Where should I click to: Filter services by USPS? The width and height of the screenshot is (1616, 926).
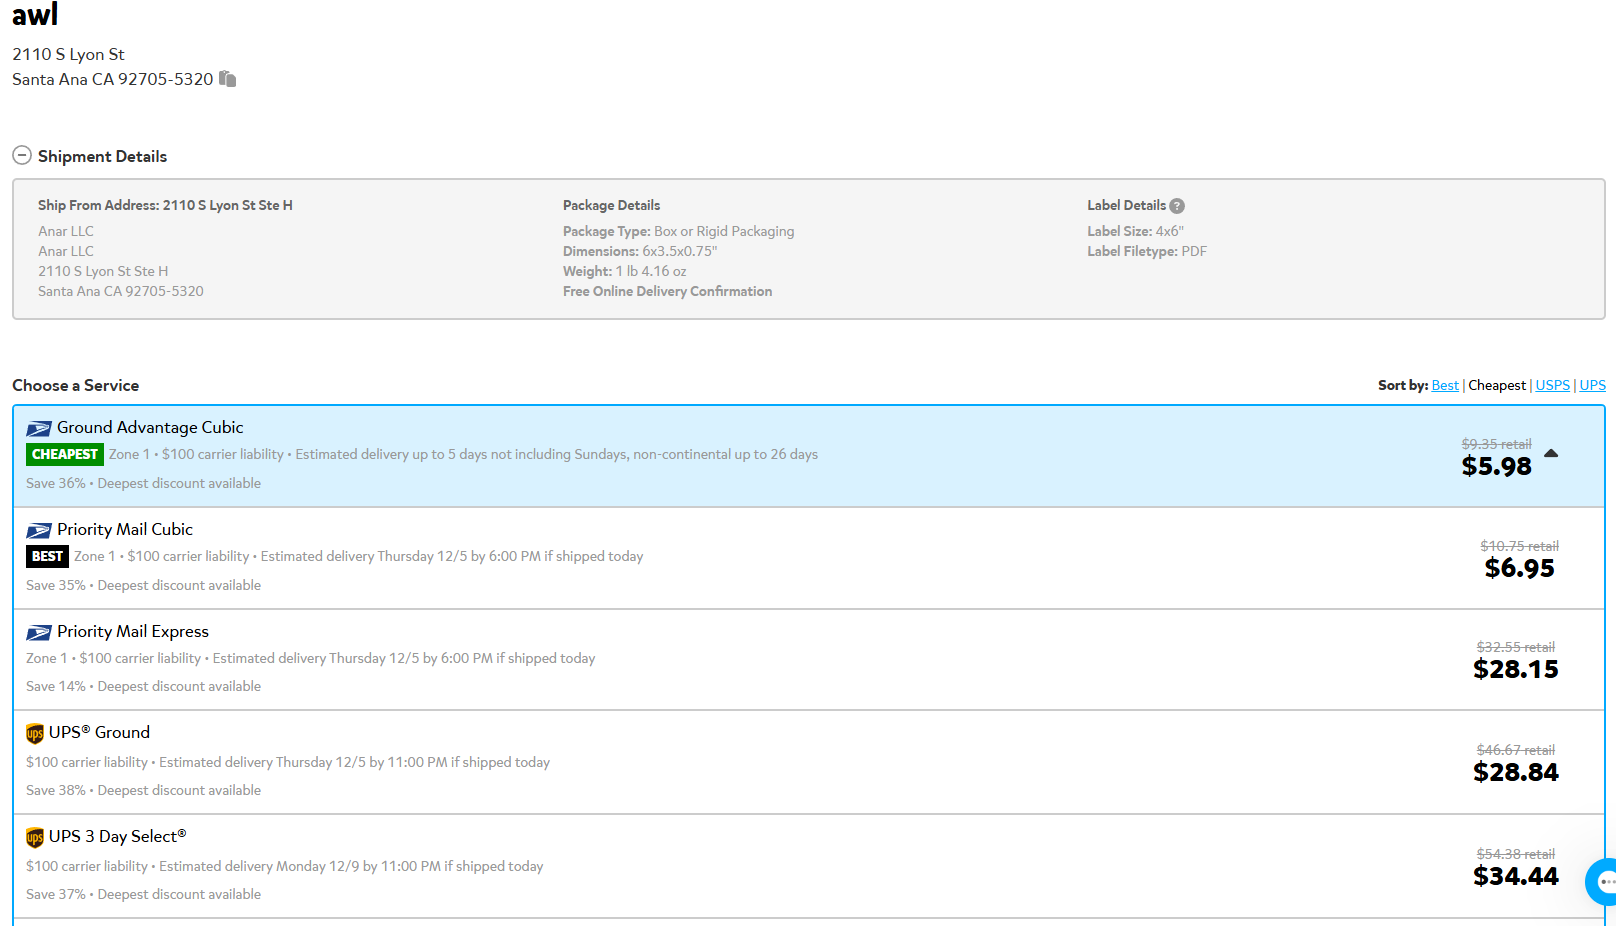(x=1552, y=385)
